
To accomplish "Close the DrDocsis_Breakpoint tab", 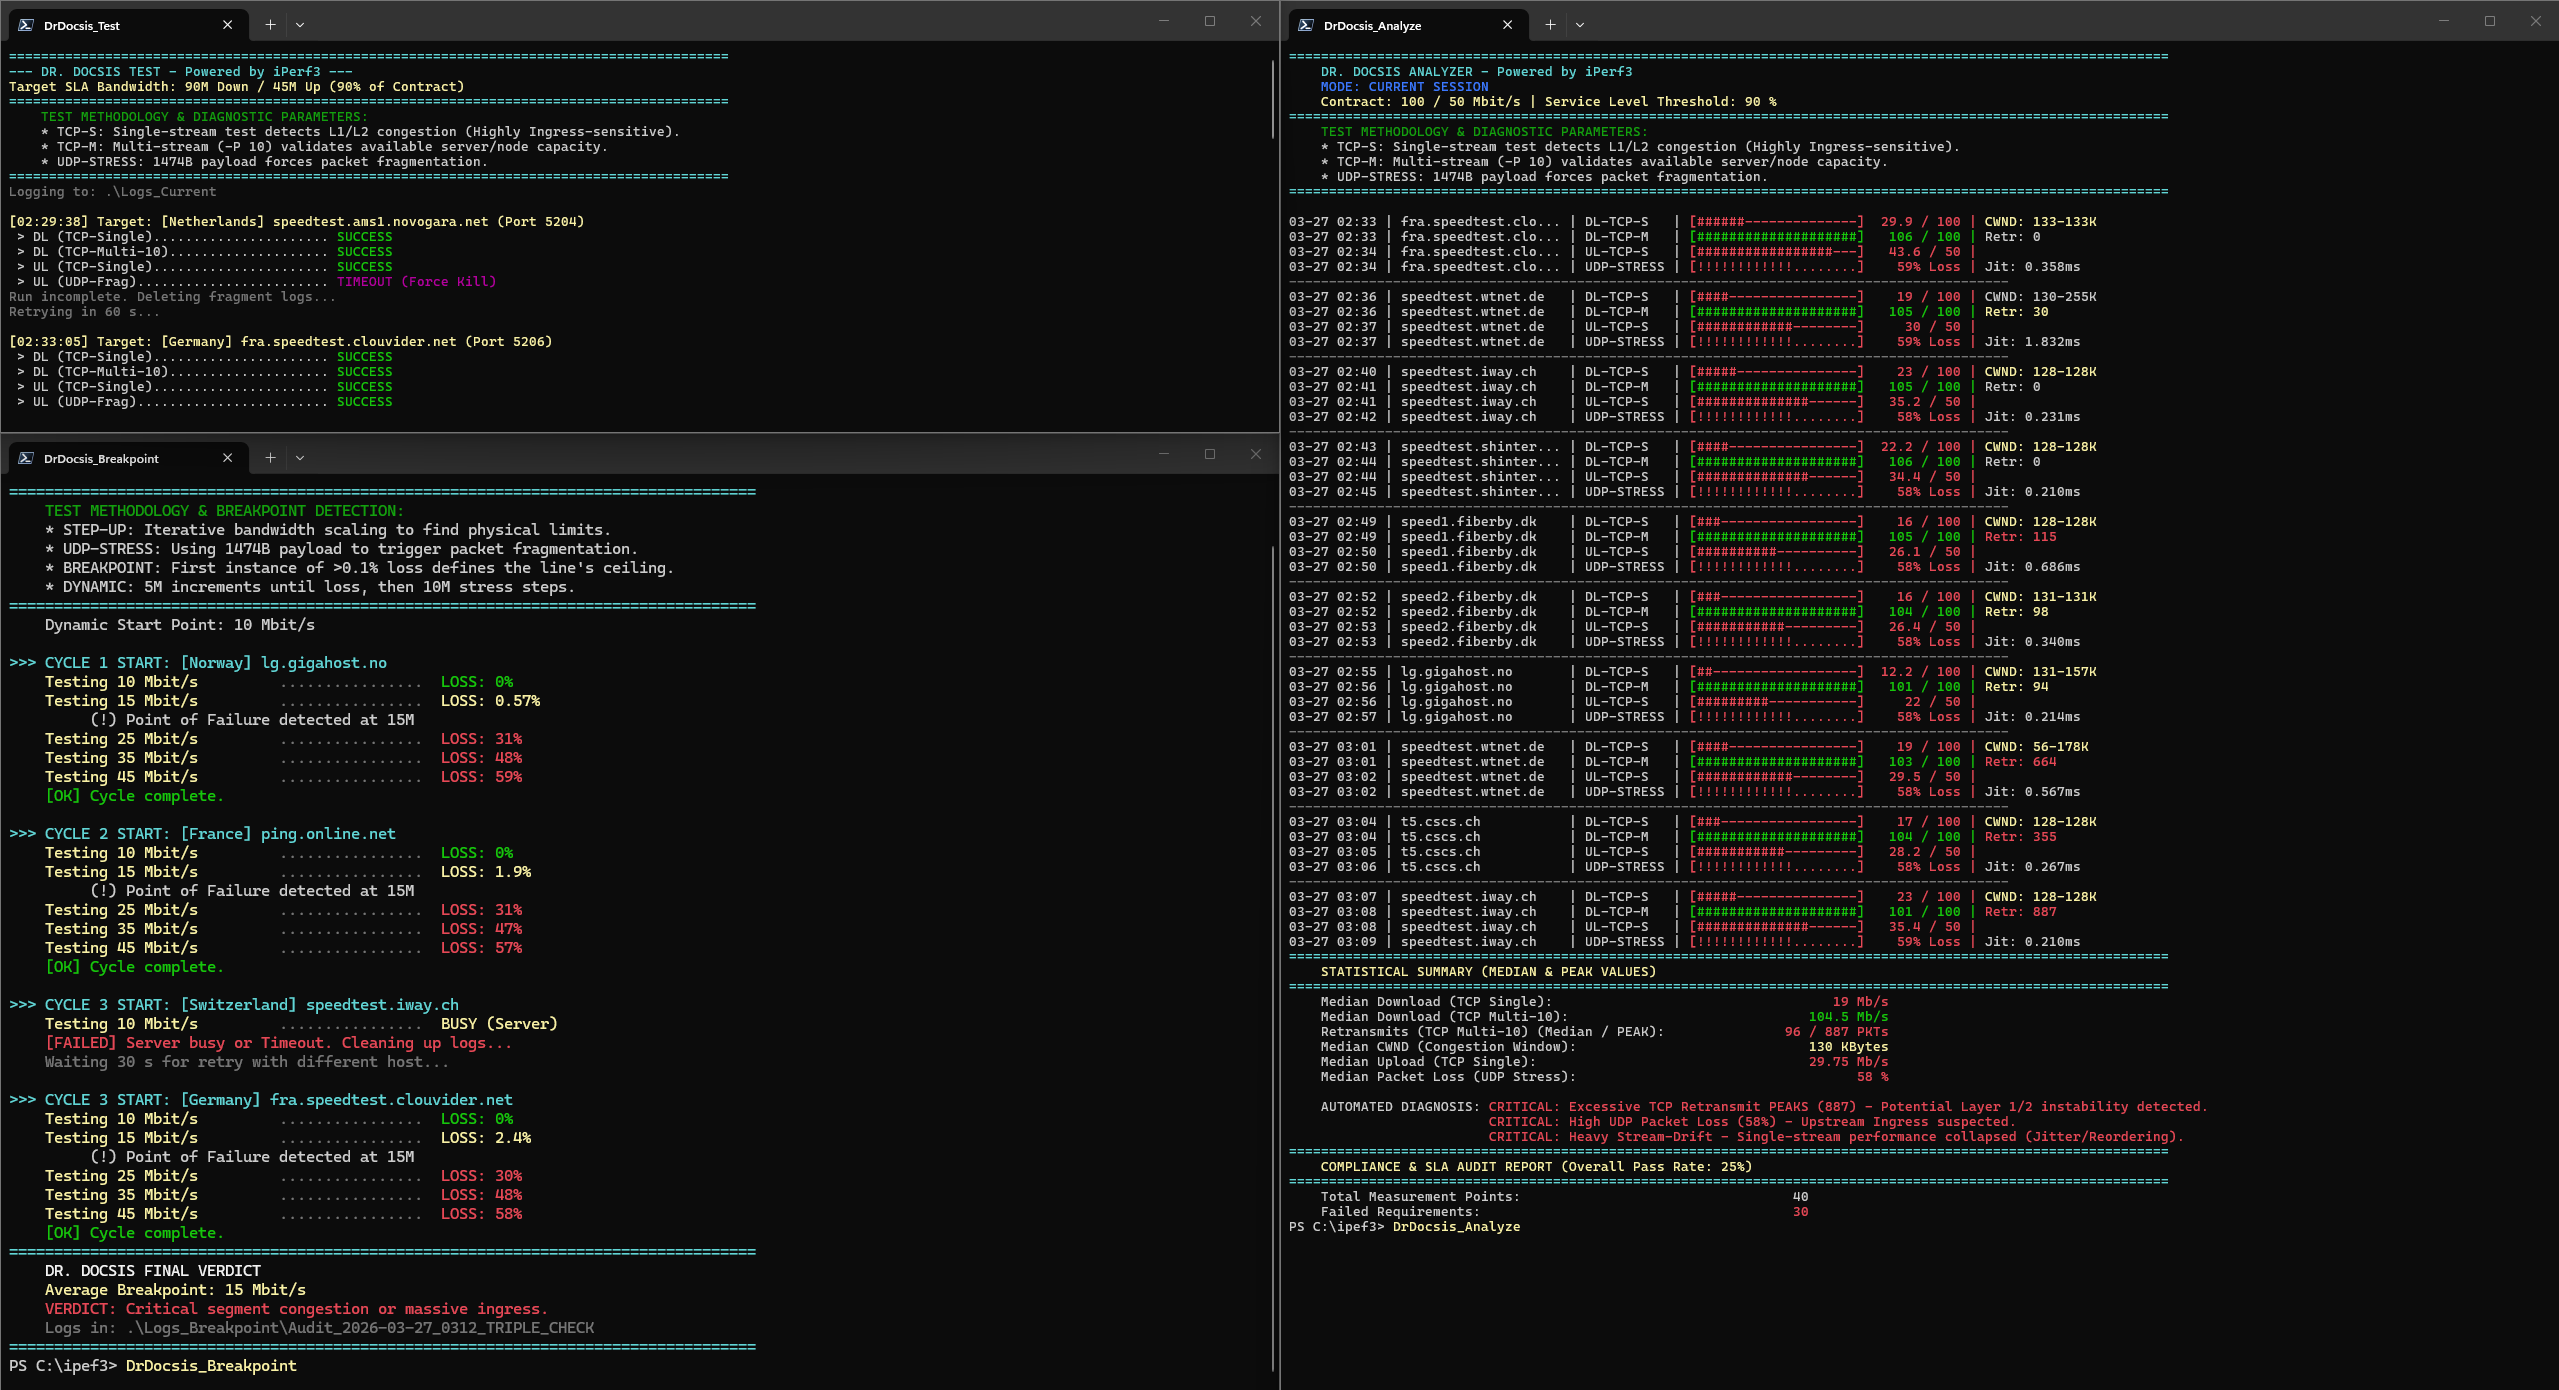I will (227, 458).
